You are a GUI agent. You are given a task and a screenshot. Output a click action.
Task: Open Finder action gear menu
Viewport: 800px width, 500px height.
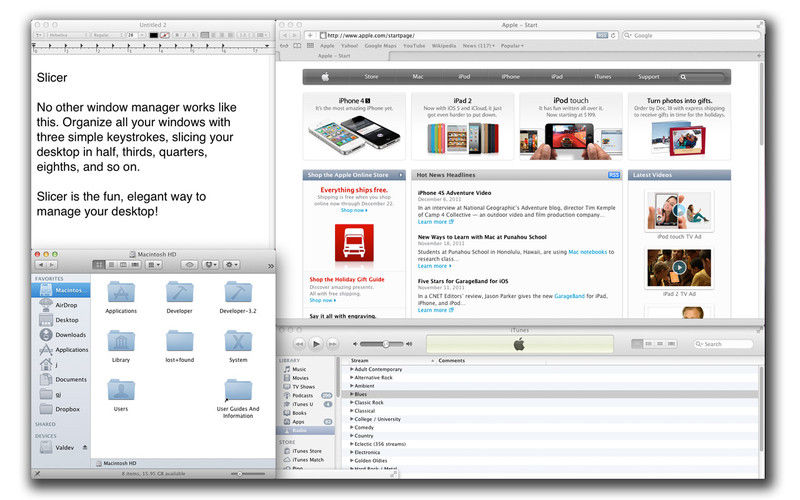coord(231,265)
